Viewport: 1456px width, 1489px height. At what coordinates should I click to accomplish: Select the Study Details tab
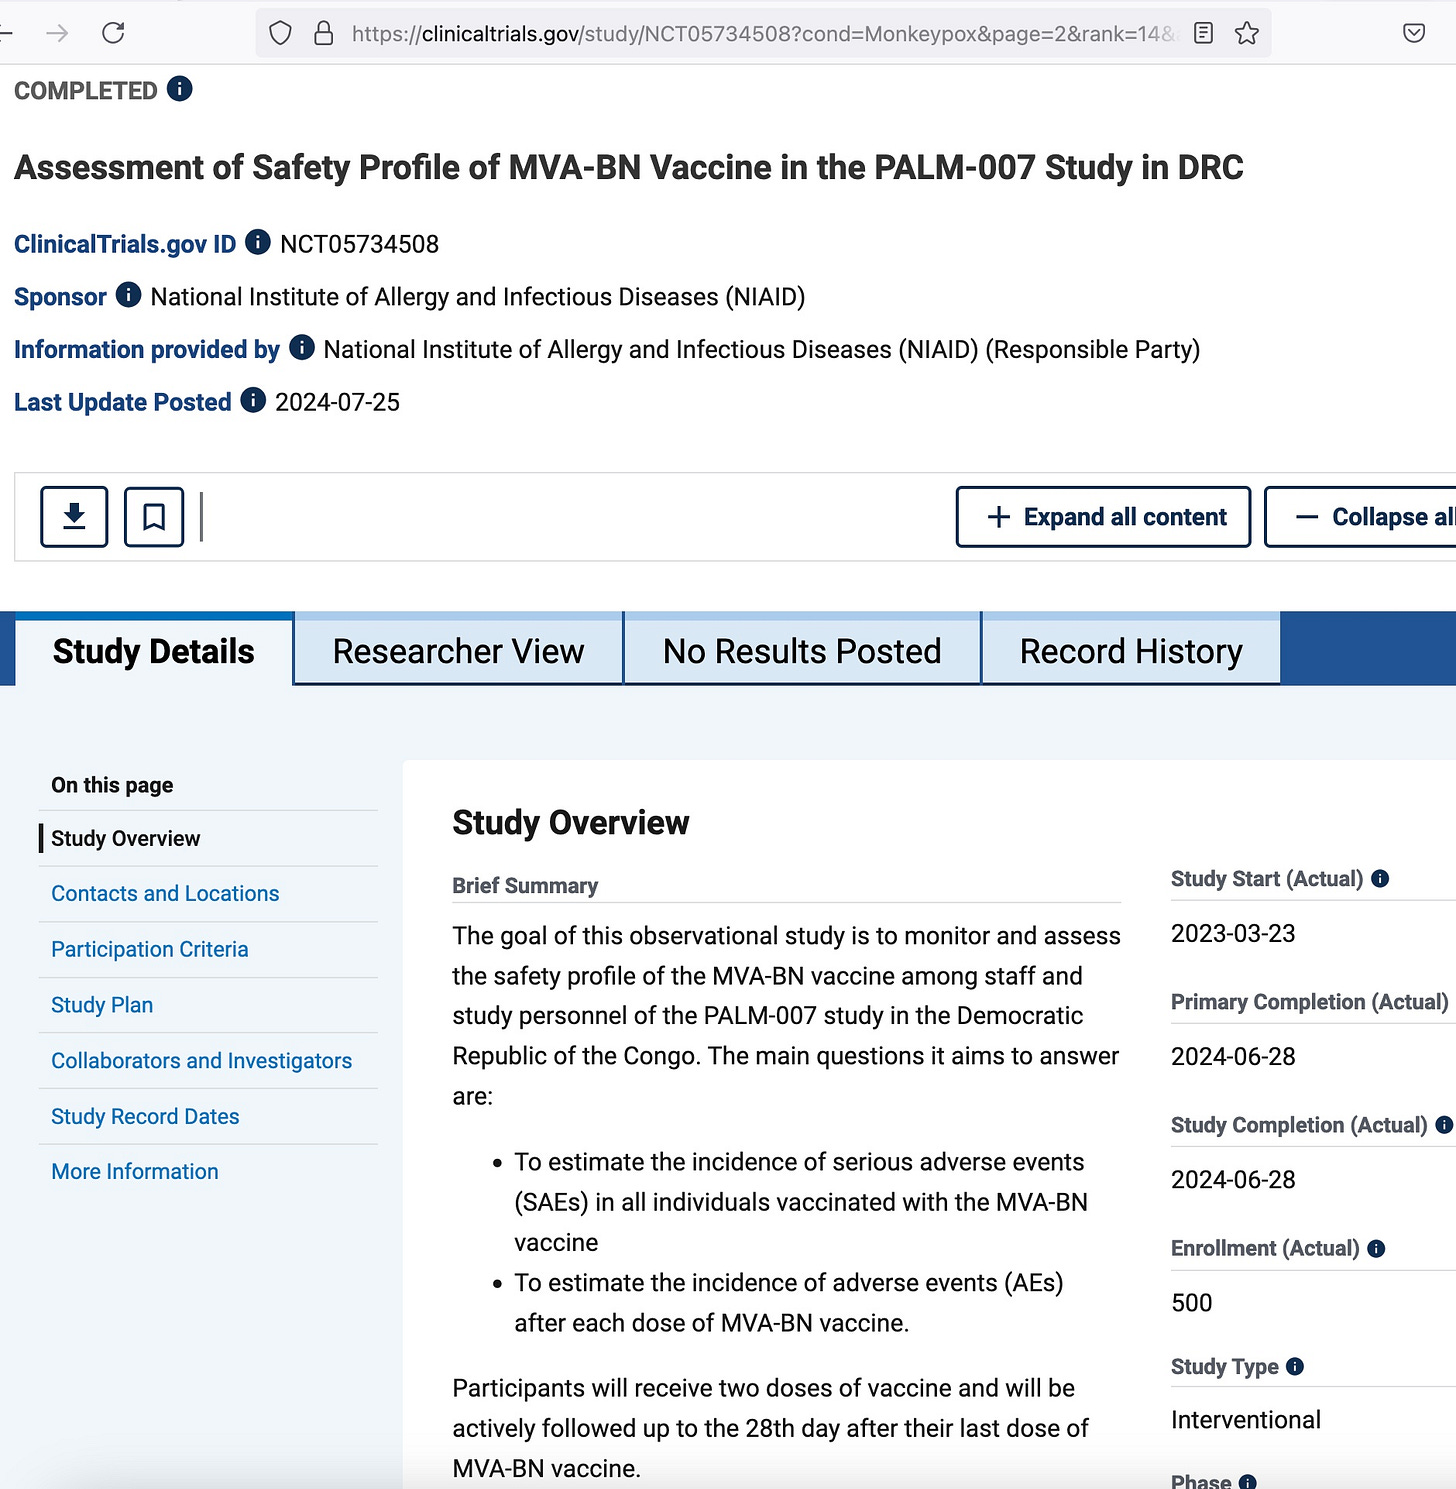point(154,651)
